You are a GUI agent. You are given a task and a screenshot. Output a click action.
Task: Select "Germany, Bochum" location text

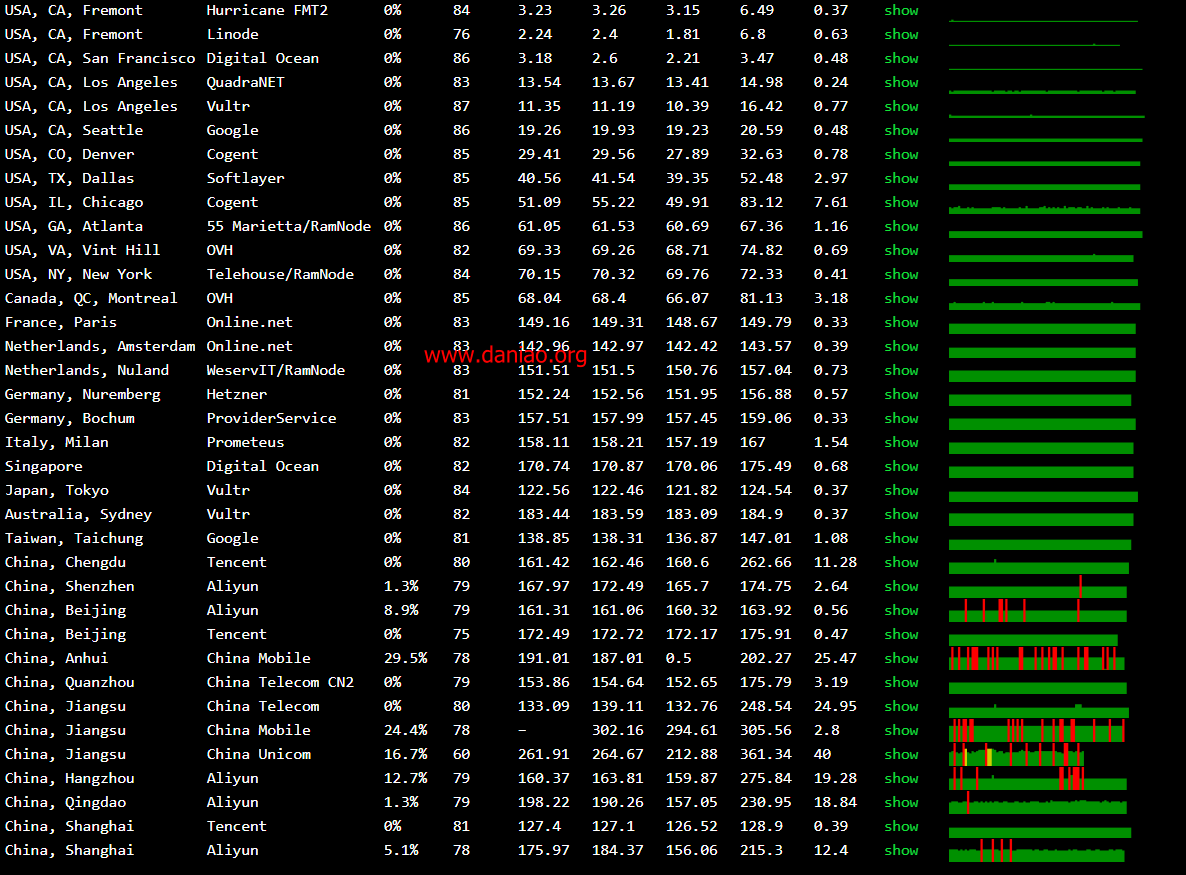[x=70, y=419]
